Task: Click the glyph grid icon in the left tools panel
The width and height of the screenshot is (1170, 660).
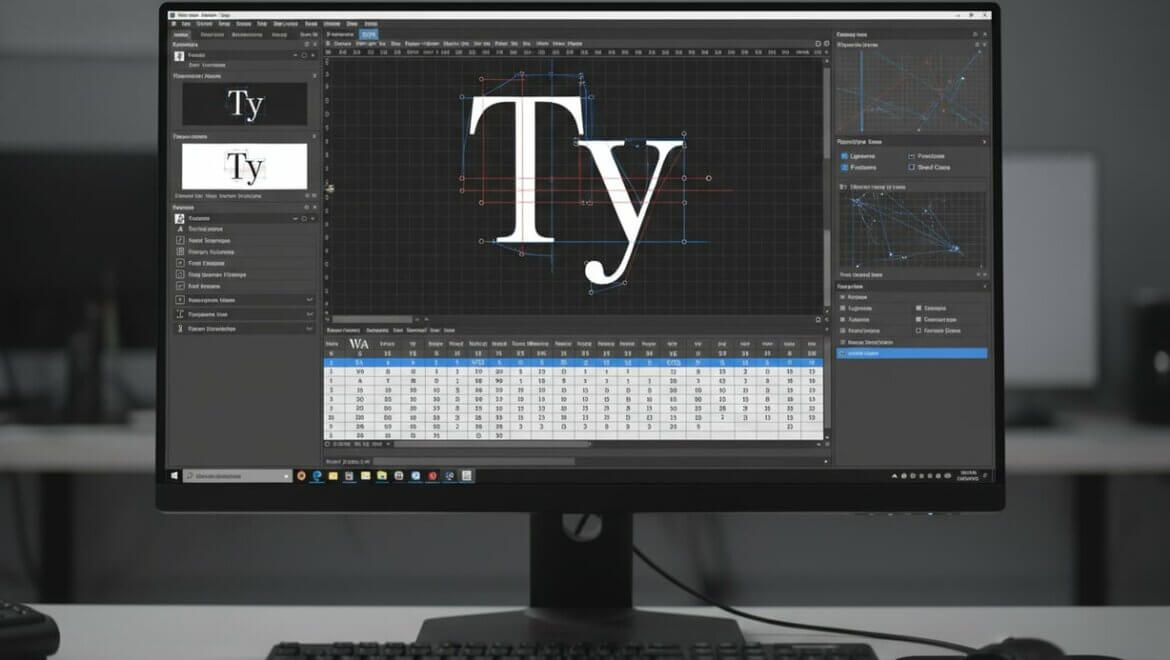Action: (x=179, y=252)
